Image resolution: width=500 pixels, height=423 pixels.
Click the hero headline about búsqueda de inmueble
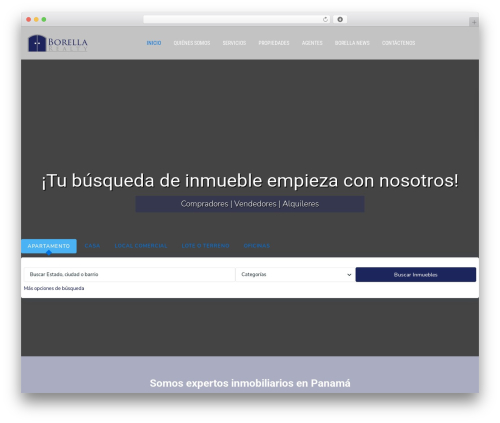coord(250,181)
